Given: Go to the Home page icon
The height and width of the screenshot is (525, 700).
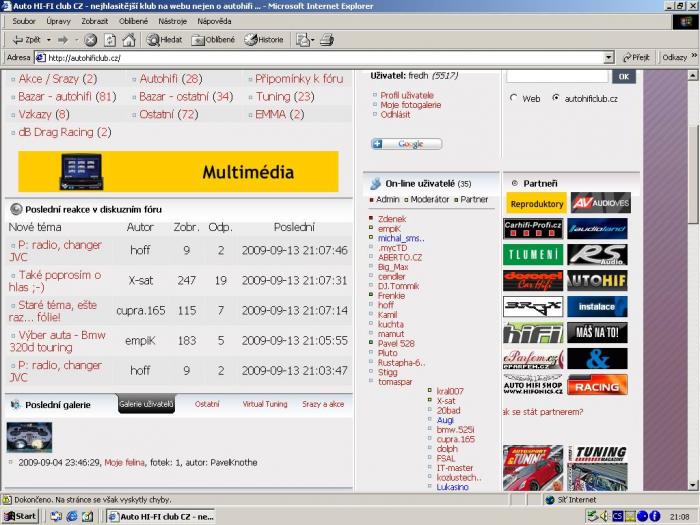Looking at the screenshot, I should tap(128, 40).
